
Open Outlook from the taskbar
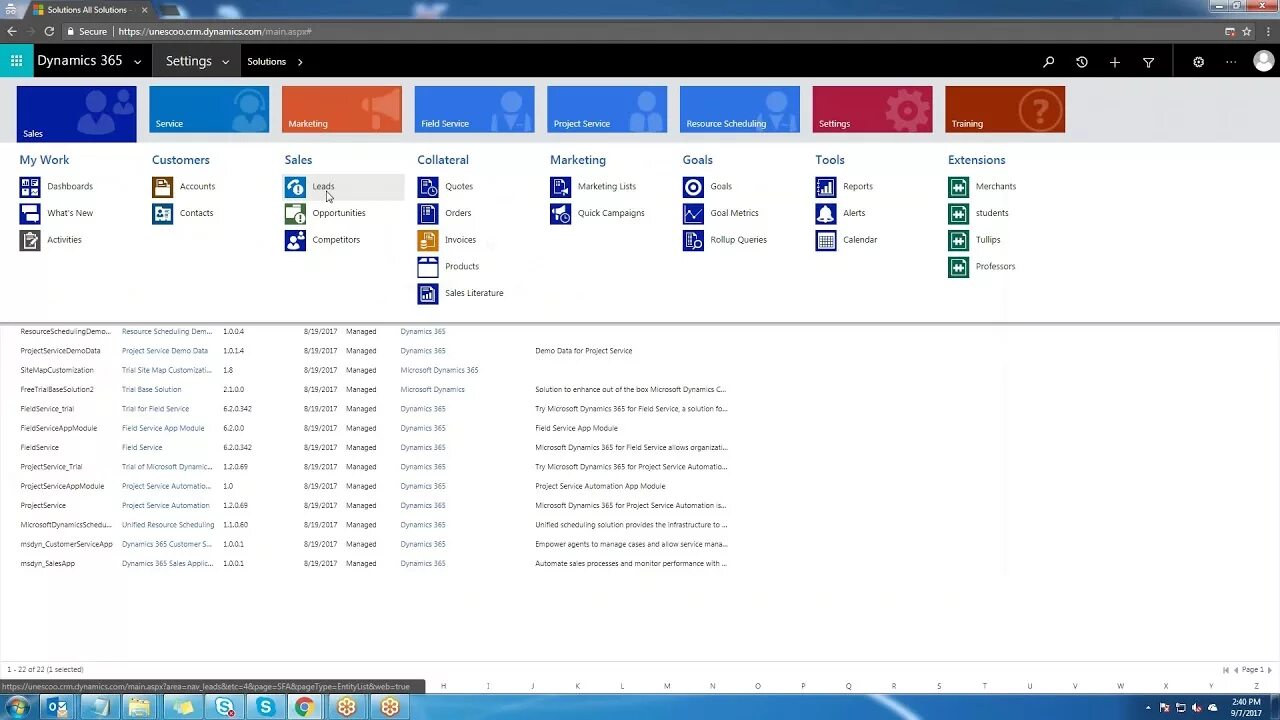coord(58,707)
